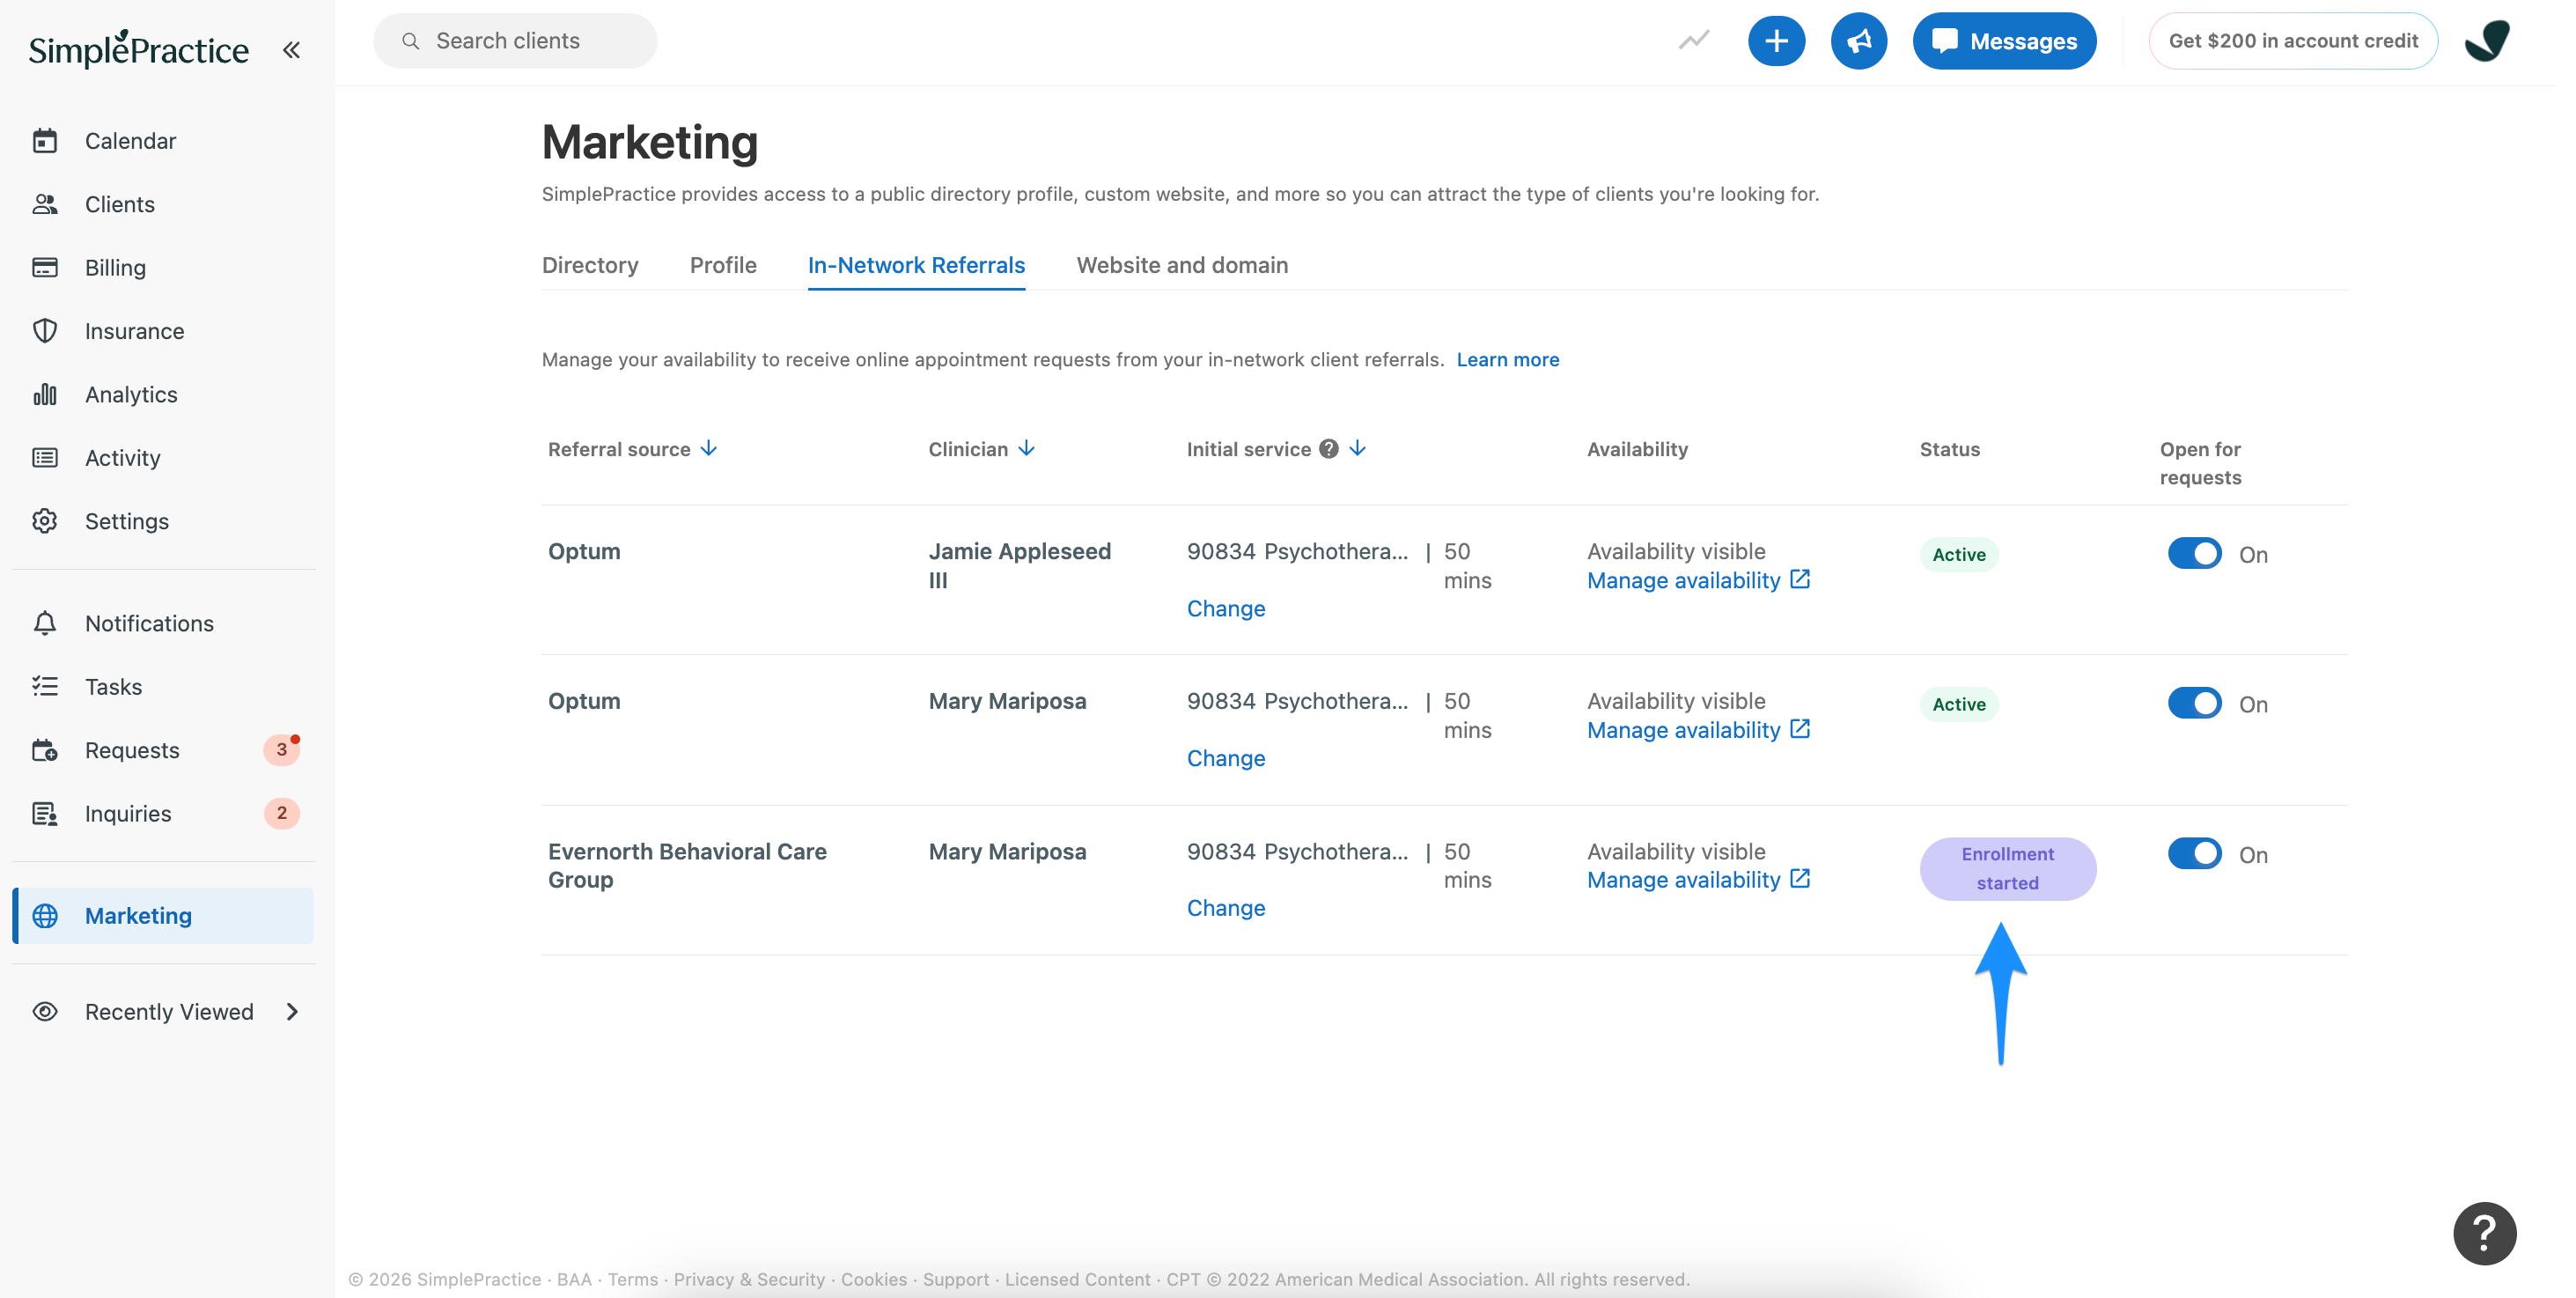This screenshot has height=1298, width=2576.
Task: Open Inquiries with 2 pending
Action: coord(163,814)
